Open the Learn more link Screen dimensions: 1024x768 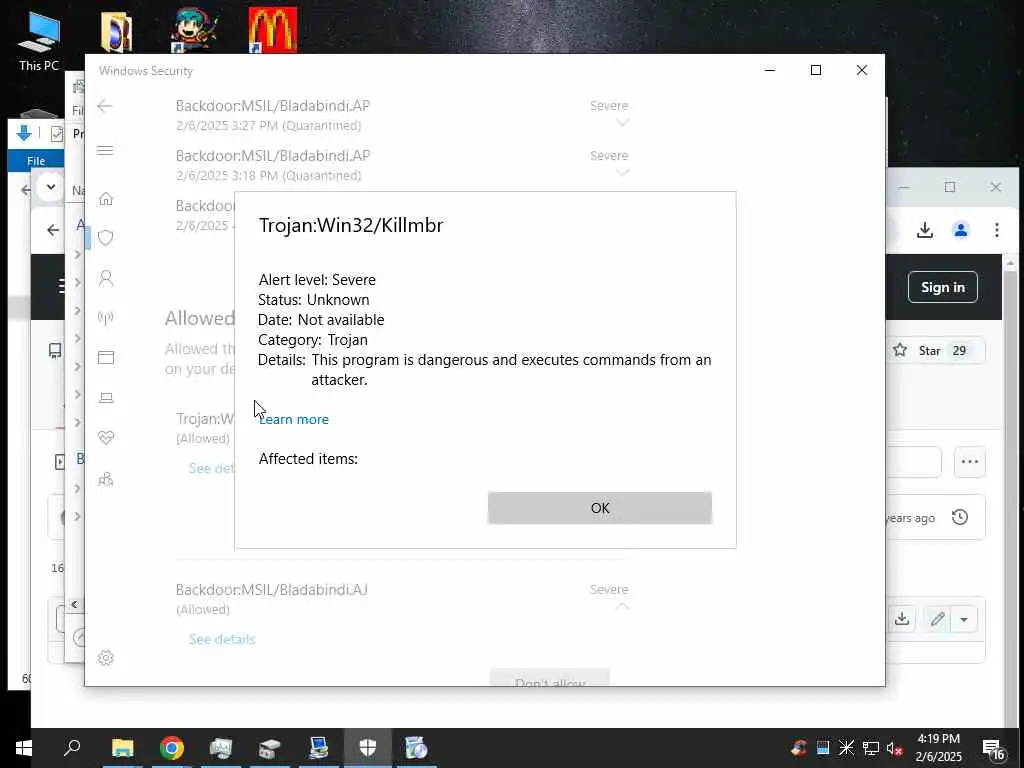(294, 419)
